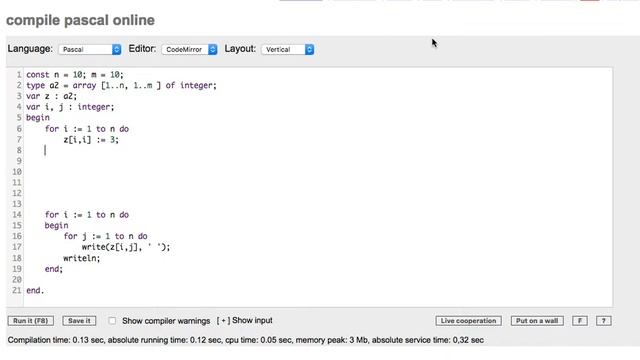Image resolution: width=640 pixels, height=360 pixels.
Task: Open the Layout dropdown showing Vertical
Action: tap(288, 49)
